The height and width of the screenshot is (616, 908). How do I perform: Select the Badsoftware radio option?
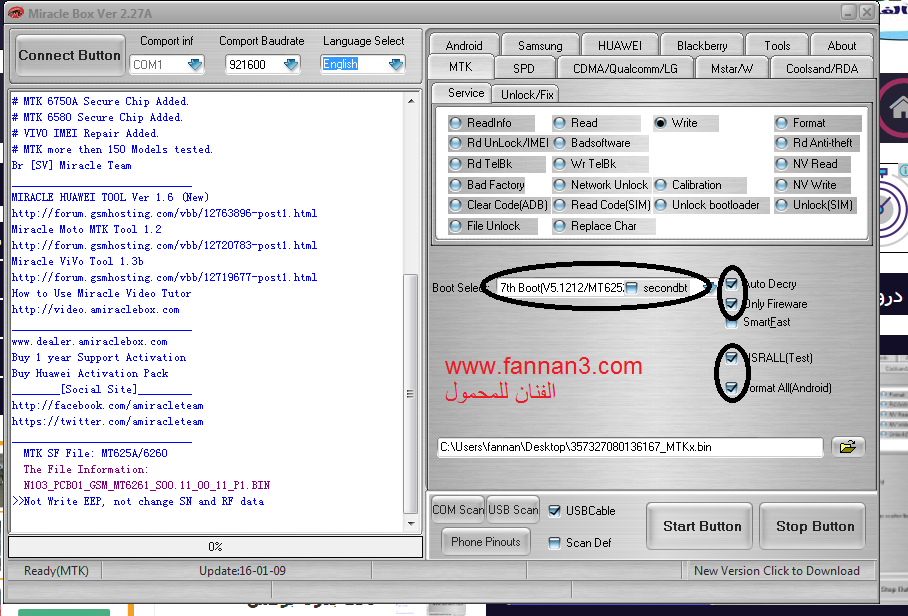click(559, 143)
